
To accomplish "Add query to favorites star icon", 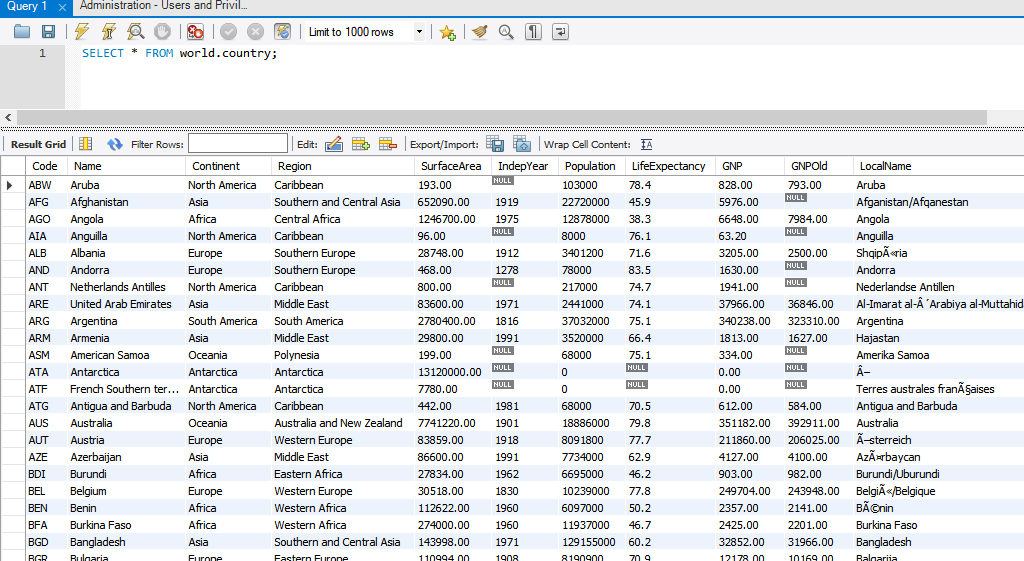I will tap(447, 32).
